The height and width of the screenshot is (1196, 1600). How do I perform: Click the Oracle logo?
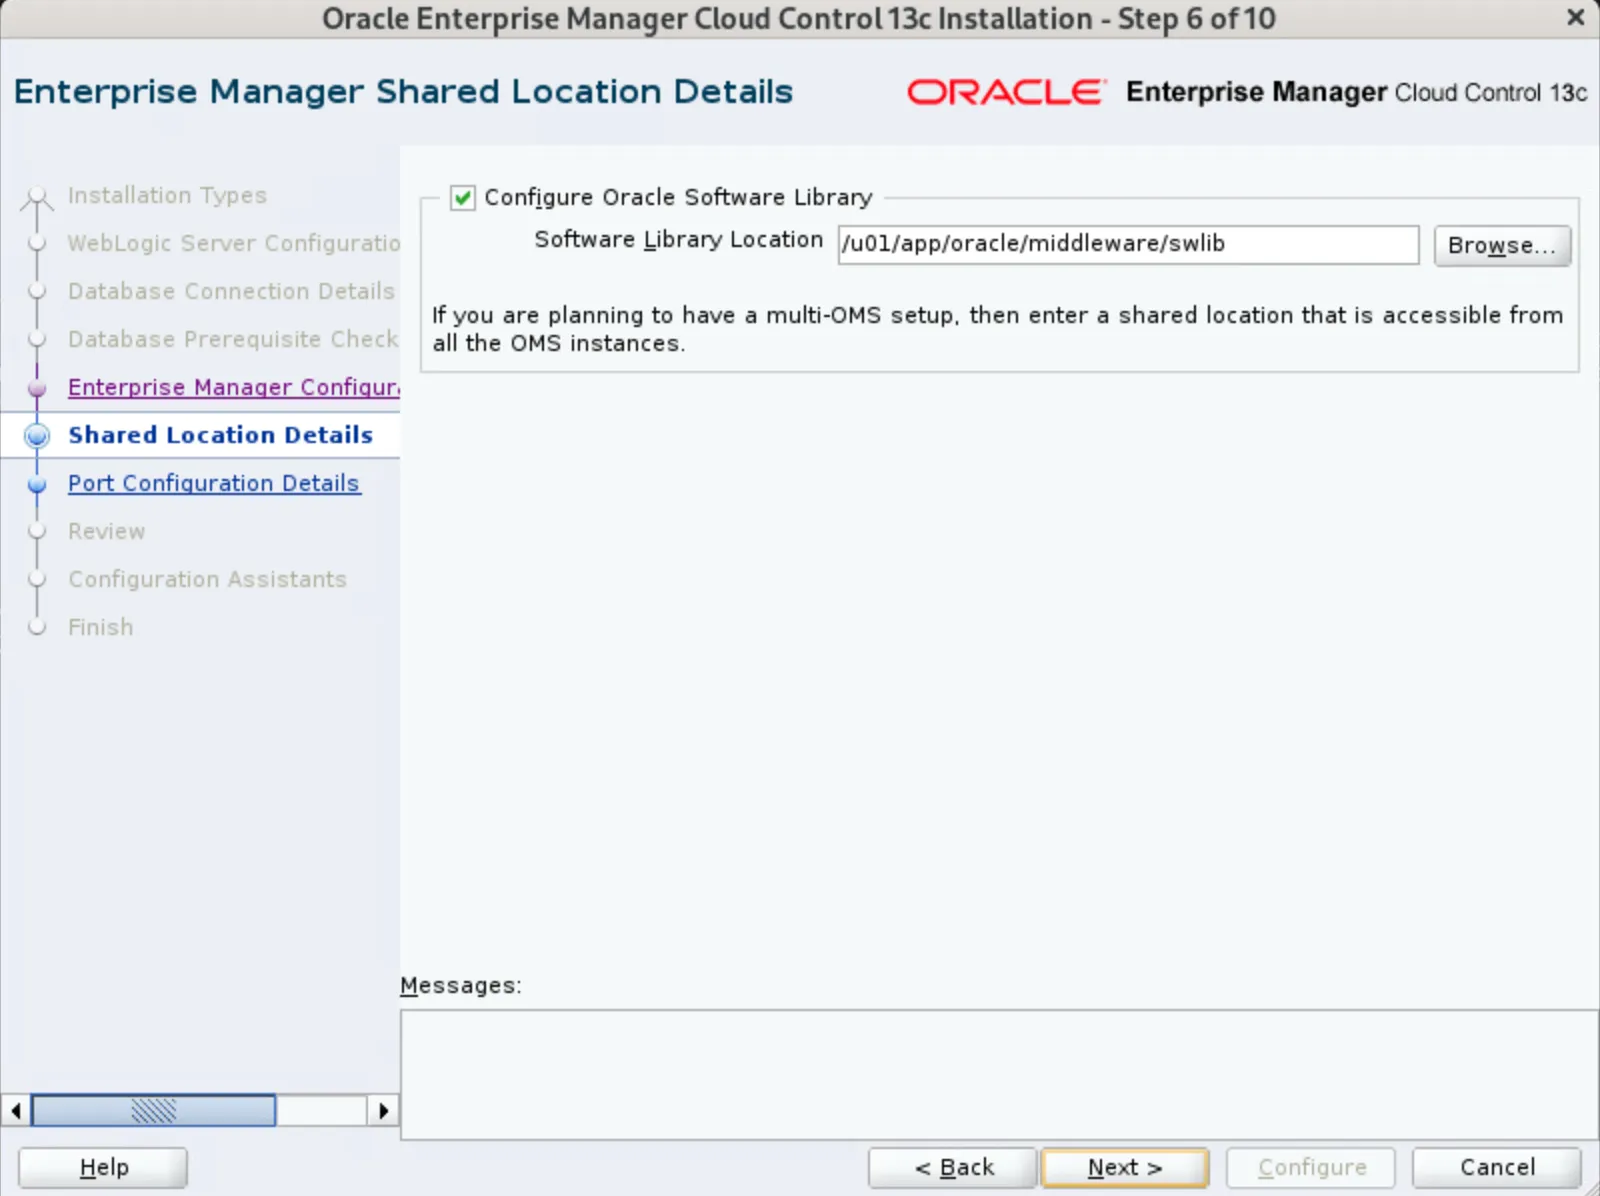click(1005, 92)
